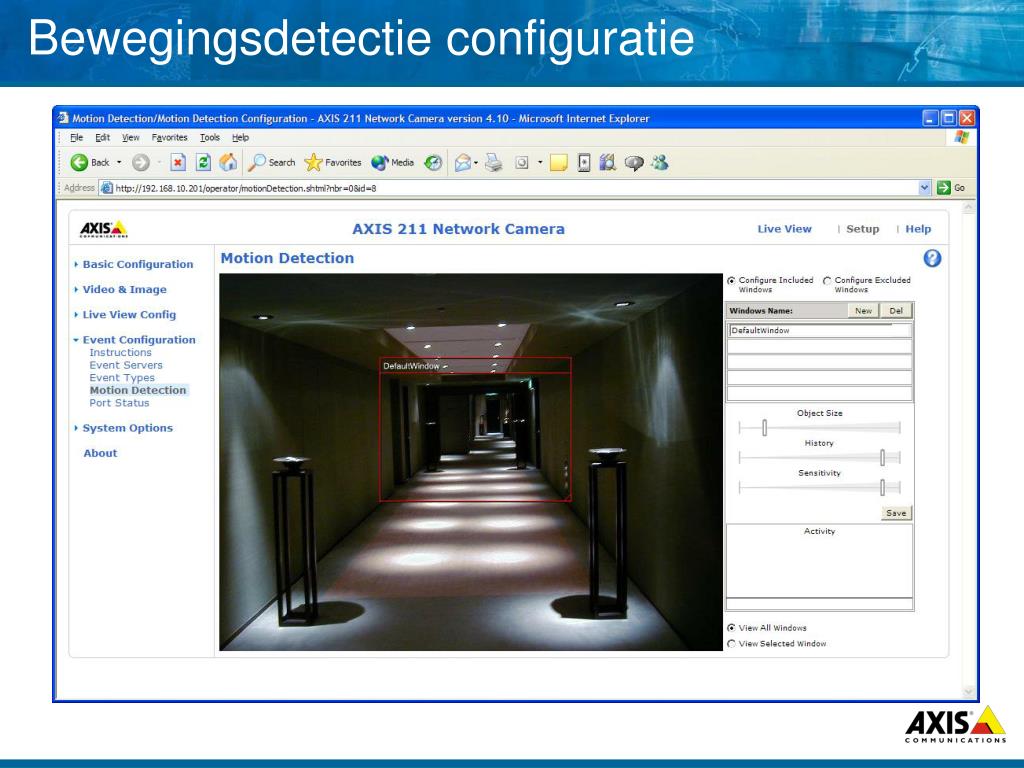Open Instructions under Event Configuration
Image resolution: width=1024 pixels, height=768 pixels.
(x=120, y=353)
